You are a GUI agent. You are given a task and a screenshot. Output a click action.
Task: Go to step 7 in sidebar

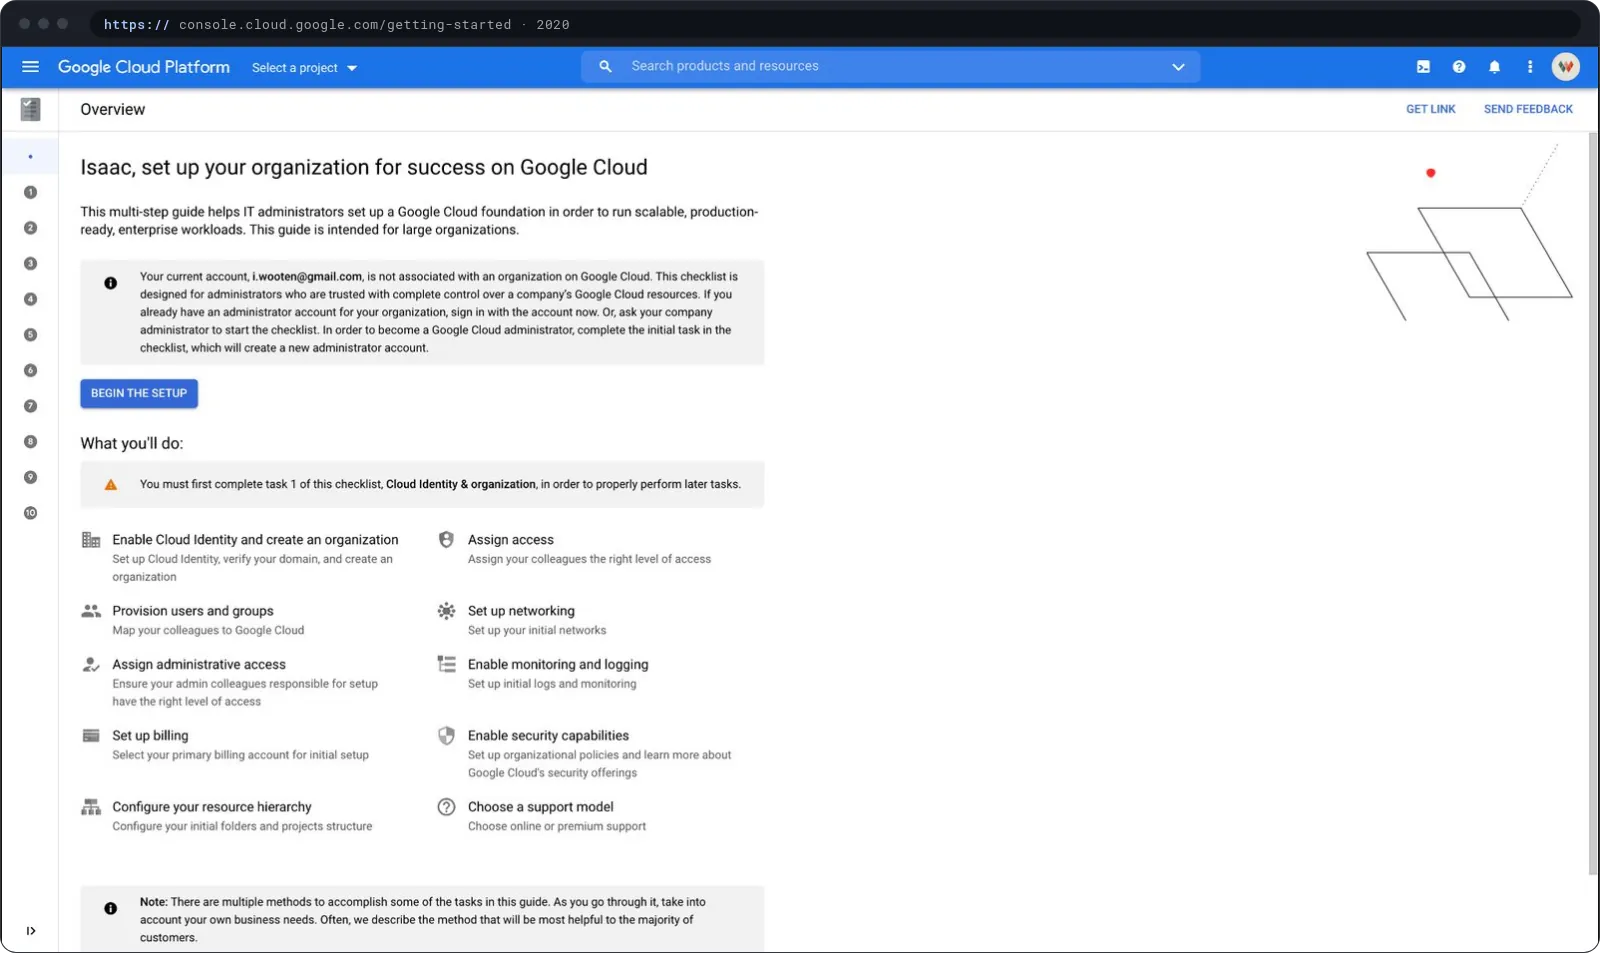tap(30, 406)
